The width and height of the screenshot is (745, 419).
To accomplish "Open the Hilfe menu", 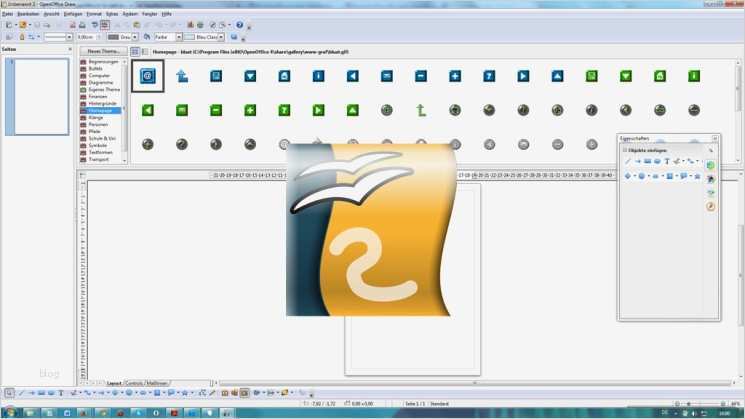I will pos(166,14).
